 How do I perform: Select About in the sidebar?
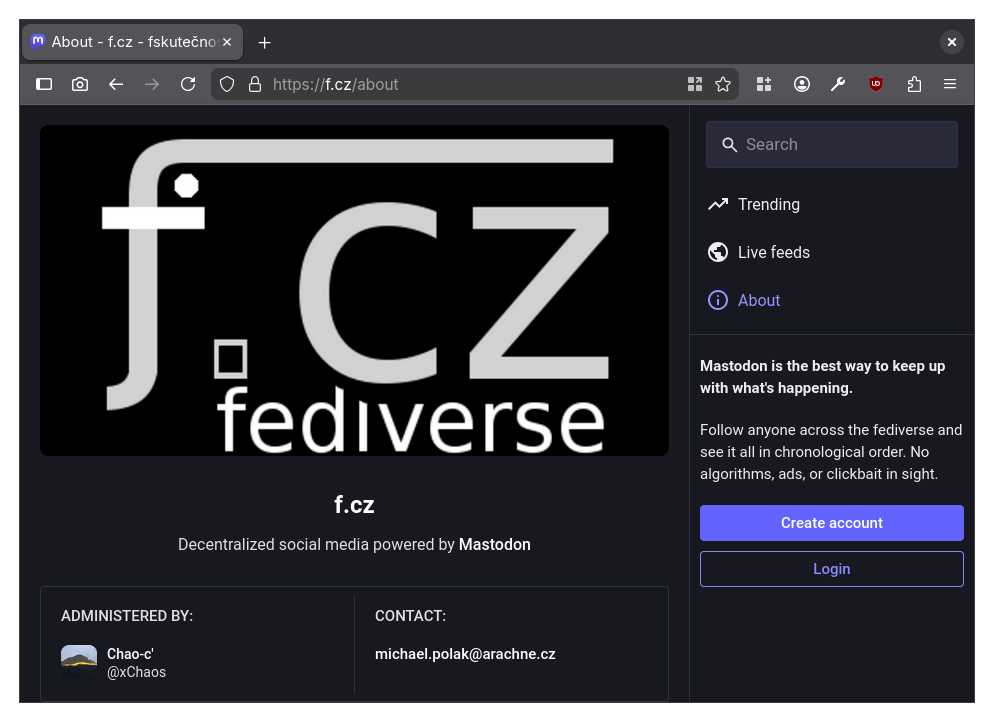[x=744, y=300]
